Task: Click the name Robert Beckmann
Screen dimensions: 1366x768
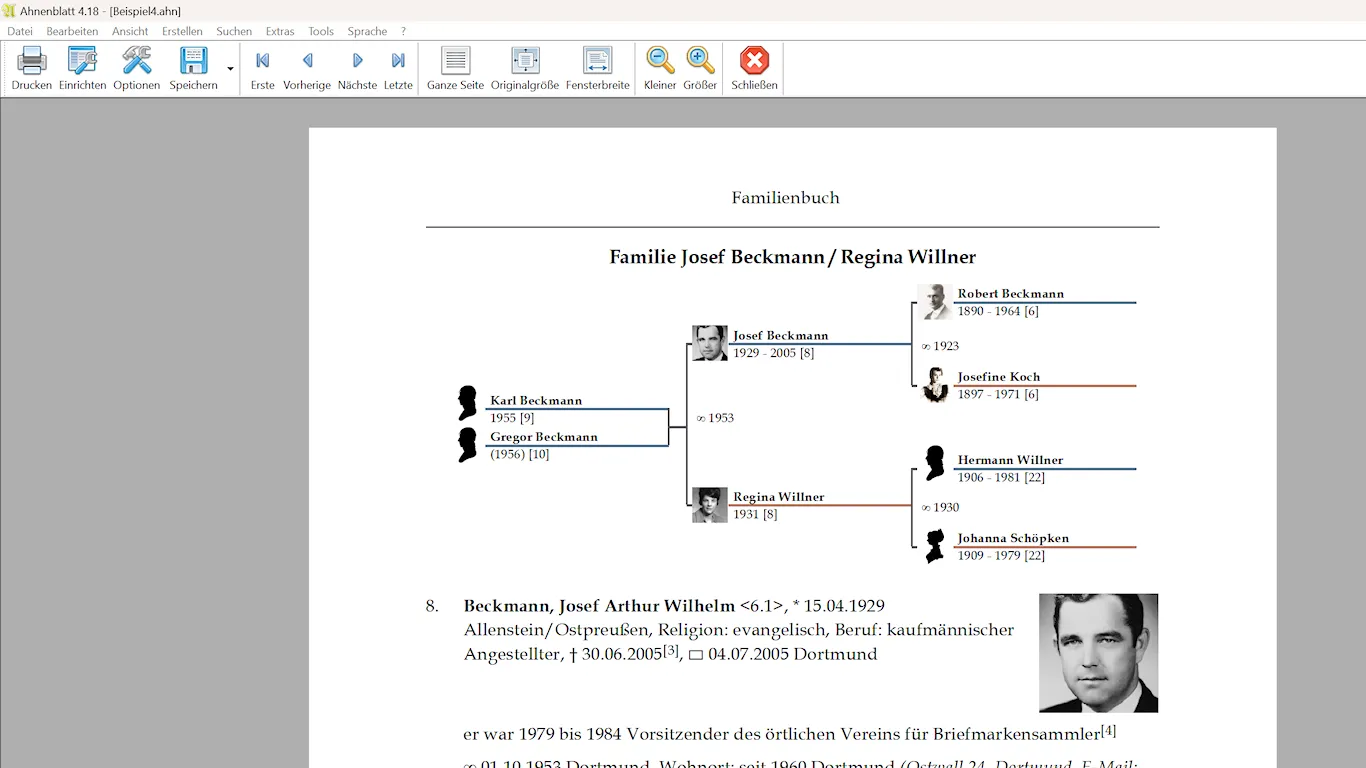Action: (x=1011, y=294)
